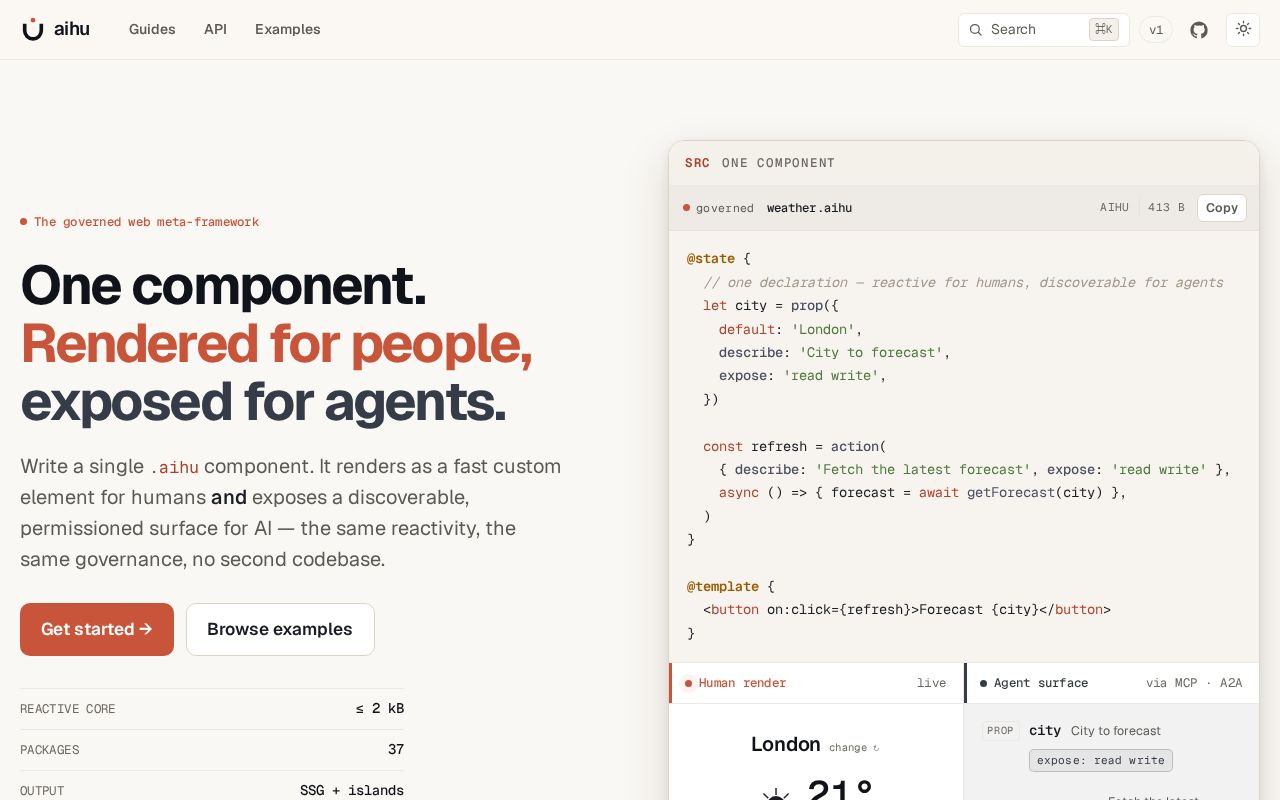The image size is (1280, 800).
Task: Click the 'expose: read write' badge
Action: (x=1101, y=760)
